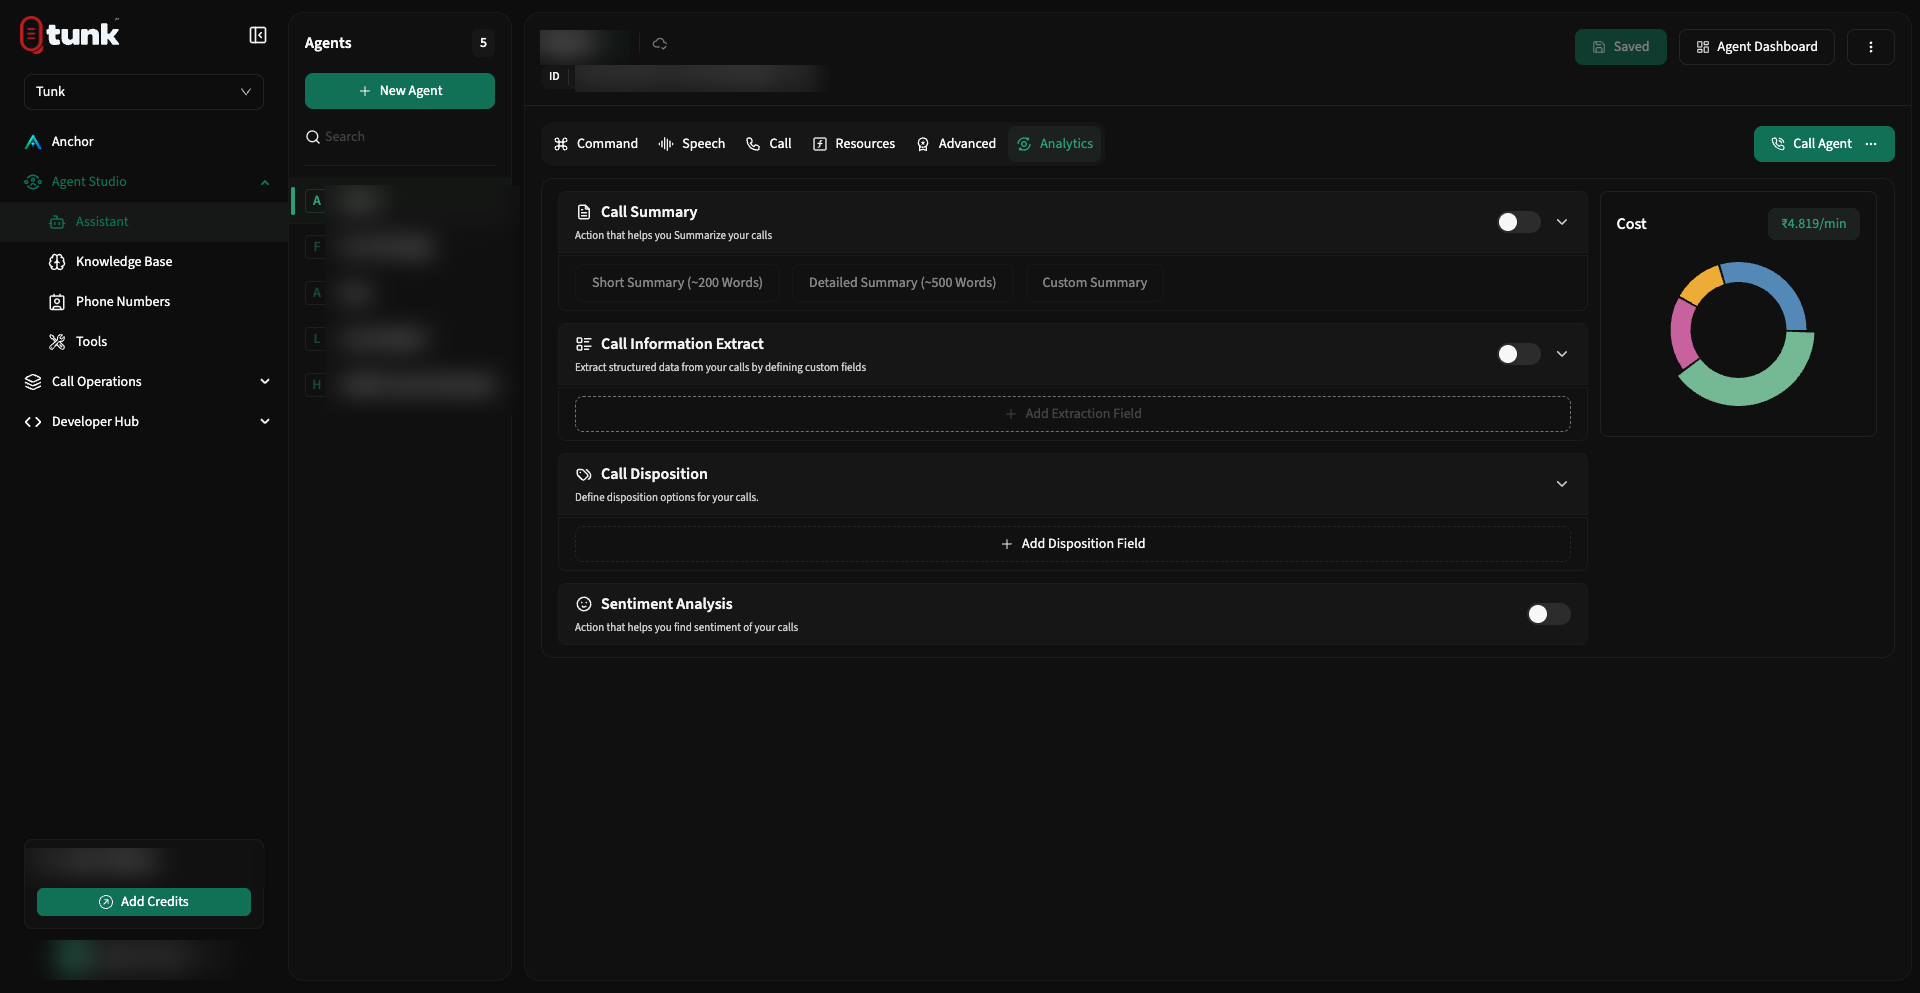The height and width of the screenshot is (993, 1920).
Task: Select agent avatar L
Action: pos(316,339)
